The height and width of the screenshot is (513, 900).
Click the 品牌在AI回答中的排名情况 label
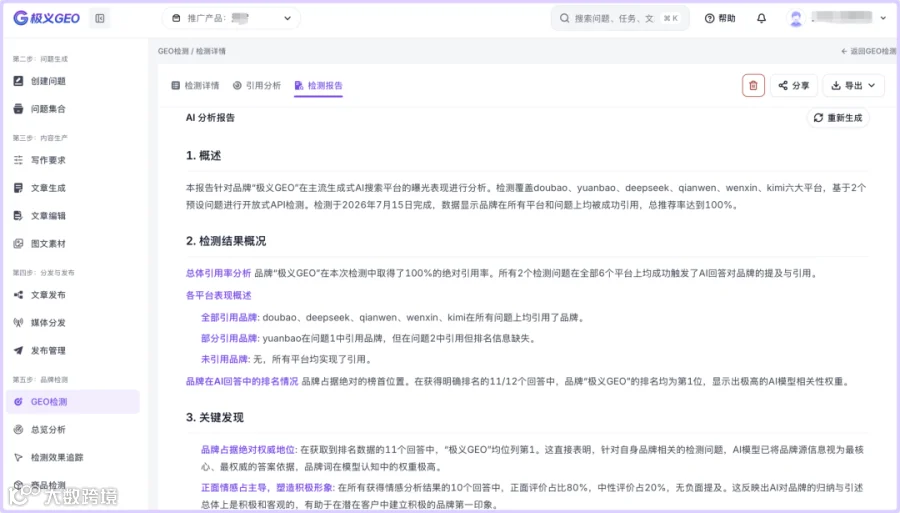click(x=242, y=381)
